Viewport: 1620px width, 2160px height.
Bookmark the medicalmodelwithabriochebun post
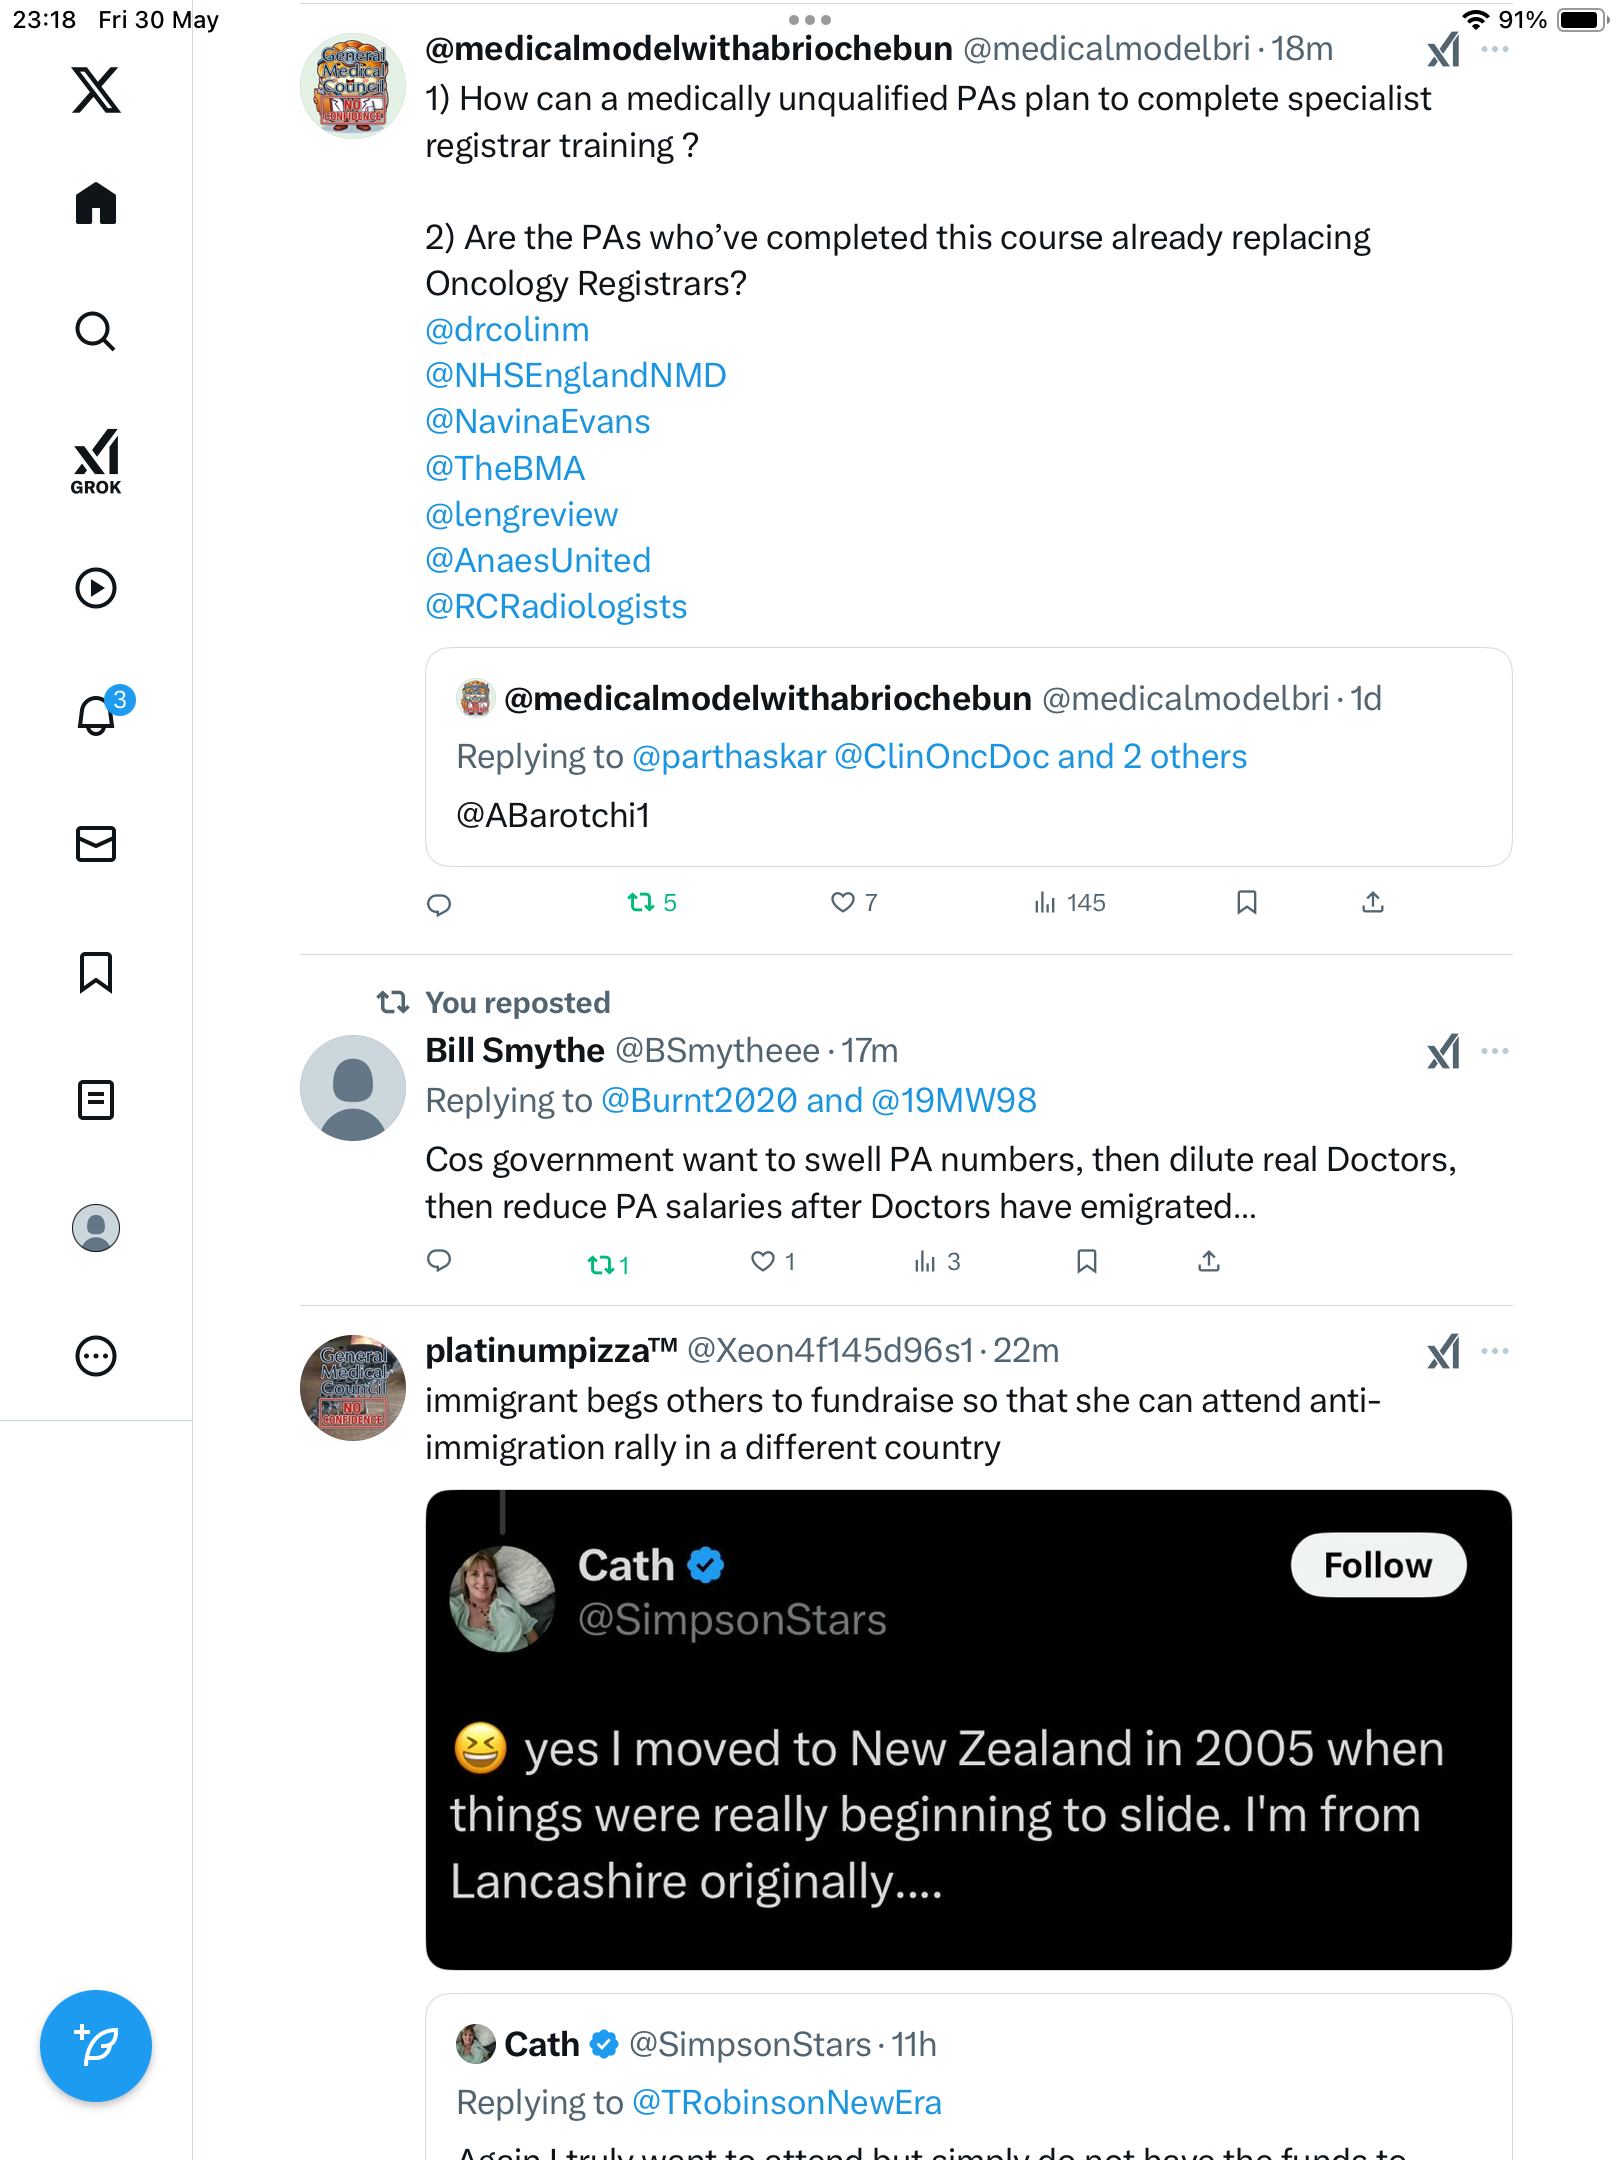1246,903
